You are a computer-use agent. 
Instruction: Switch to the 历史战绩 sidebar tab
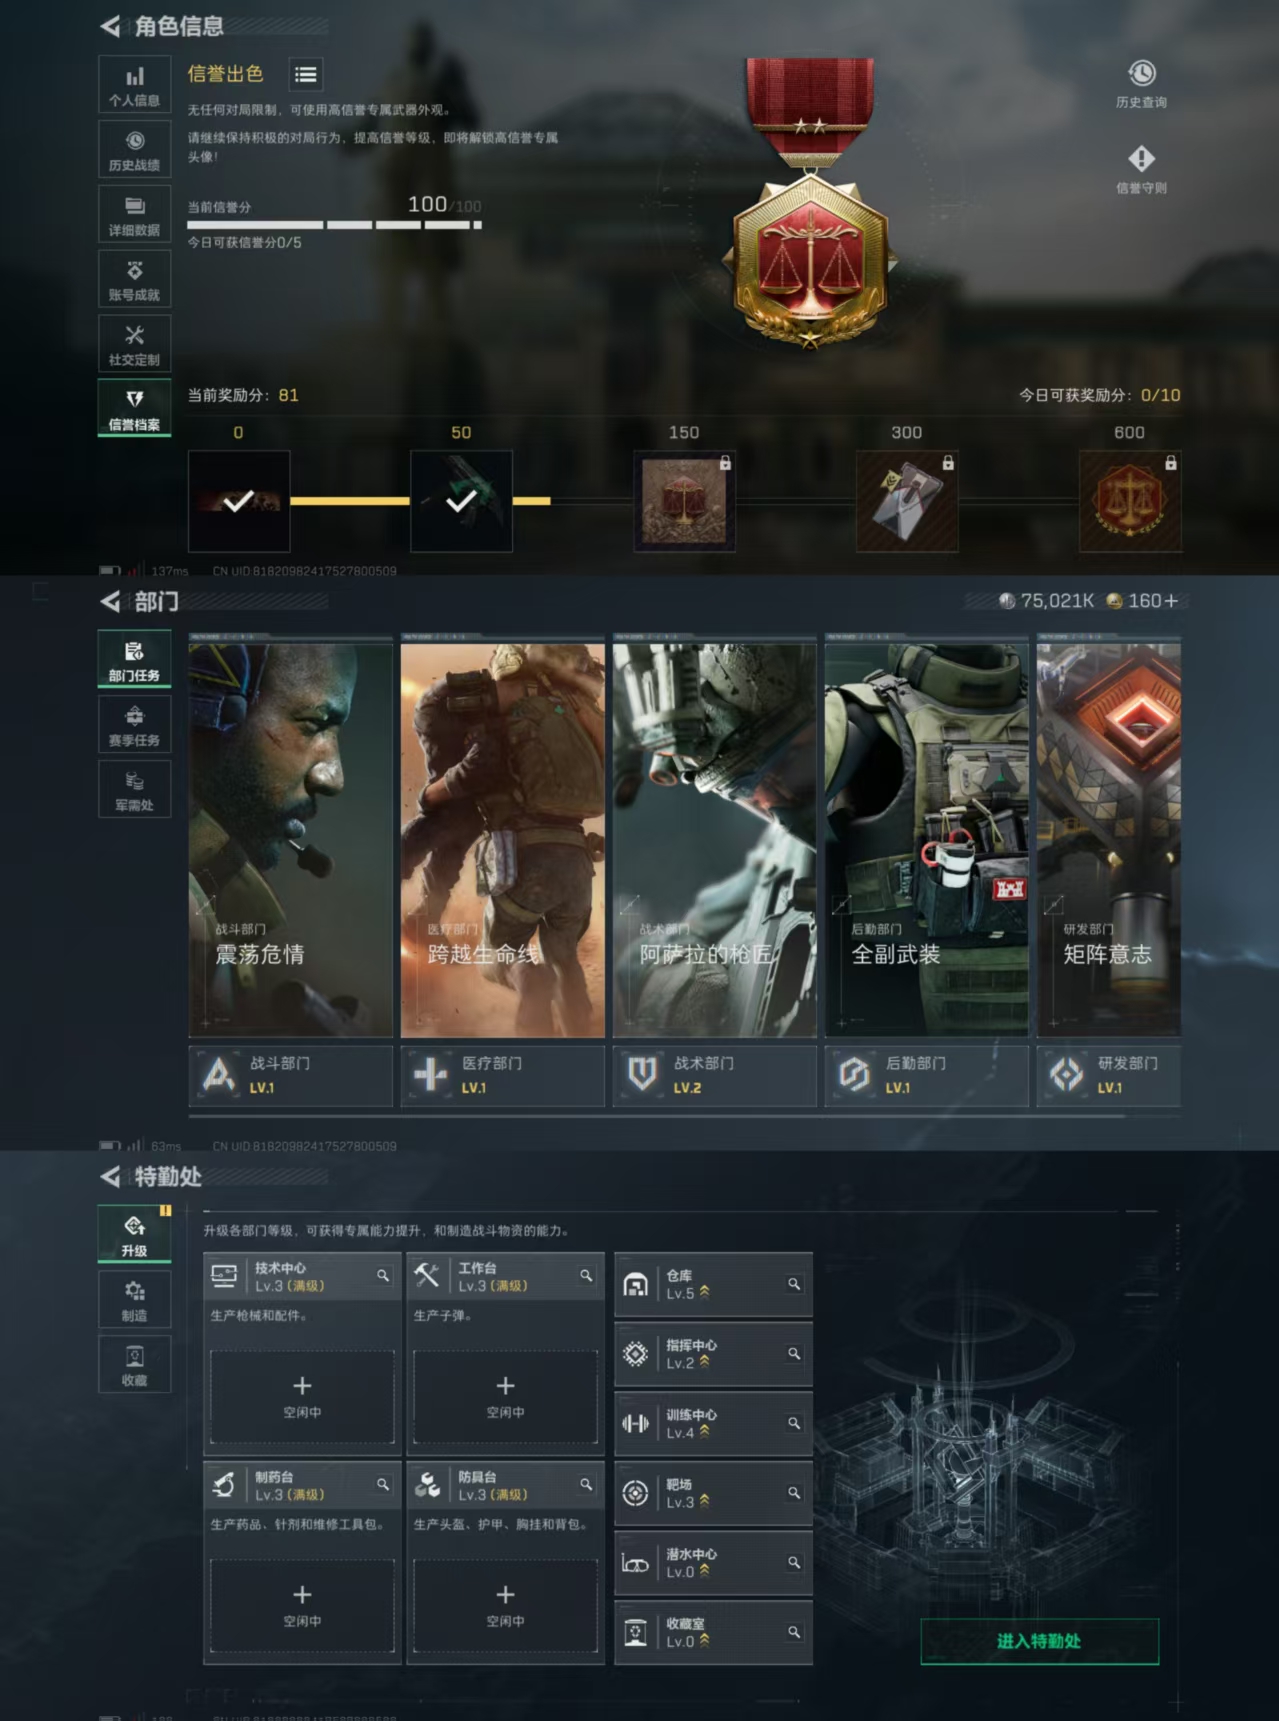(134, 150)
